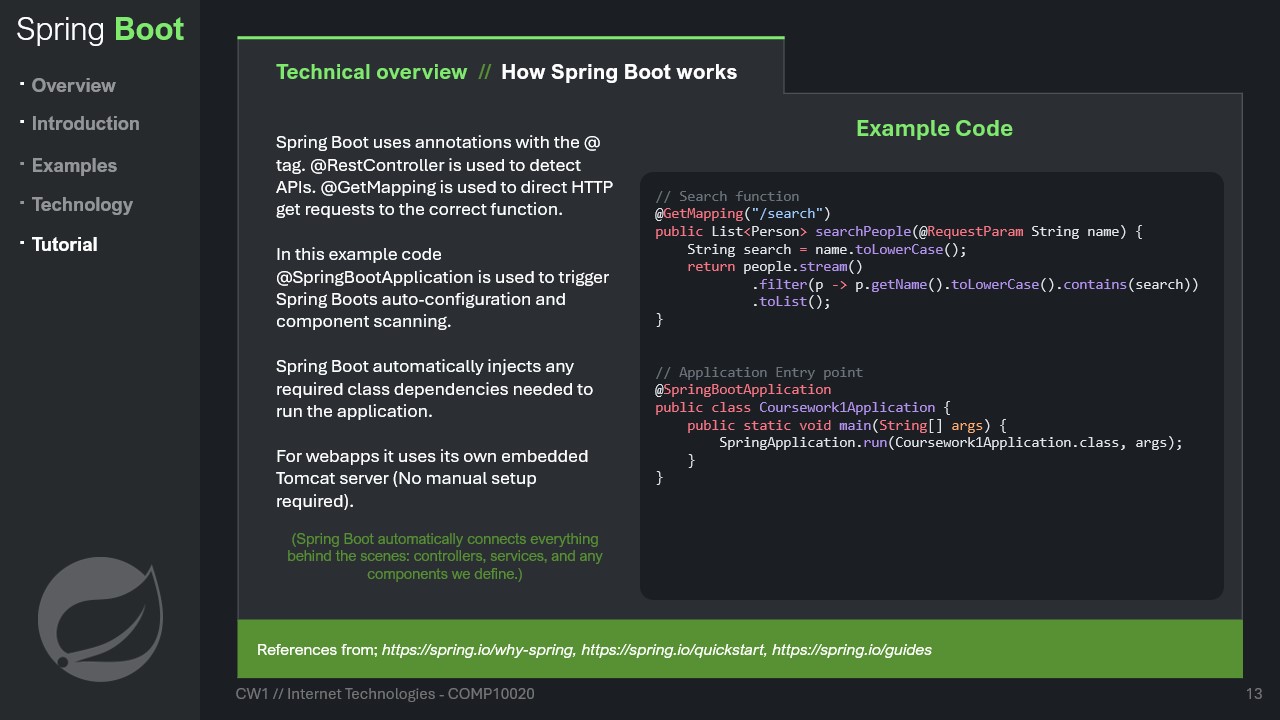
Task: Open the spring.io/why-spring reference link
Action: point(478,650)
